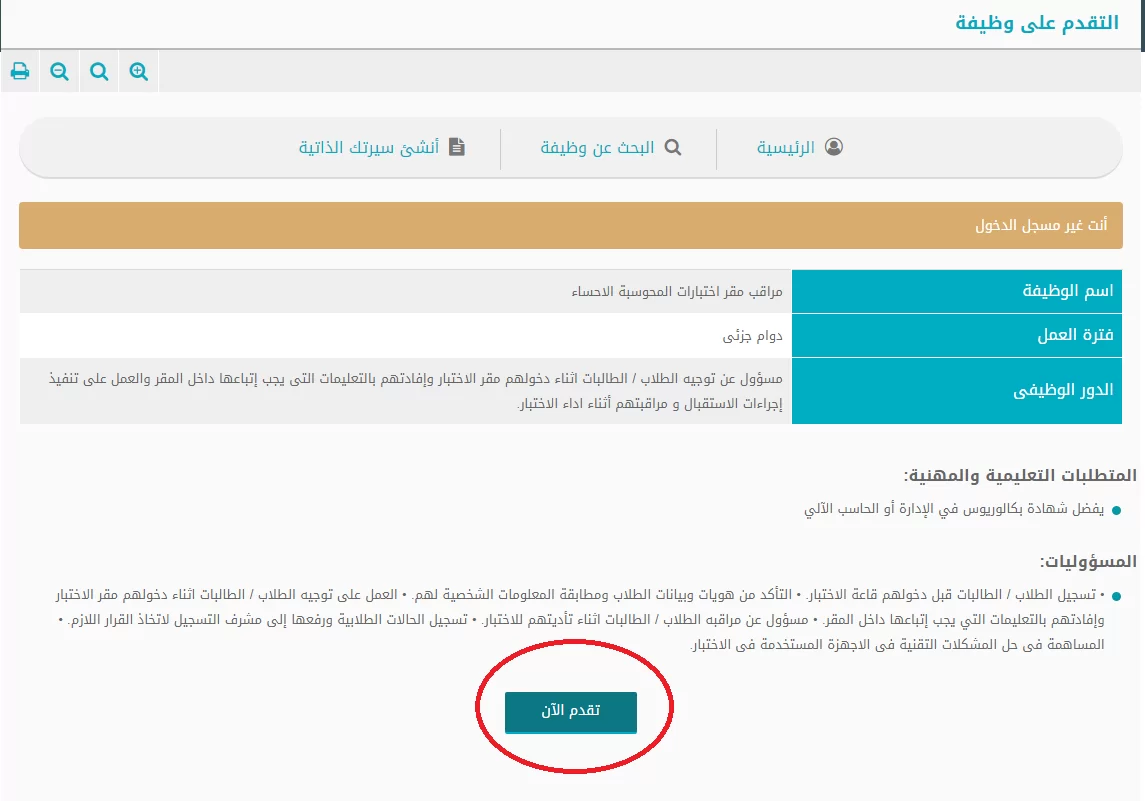The image size is (1145, 801).
Task: Click the المسؤوليات heading
Action: coord(1088,562)
